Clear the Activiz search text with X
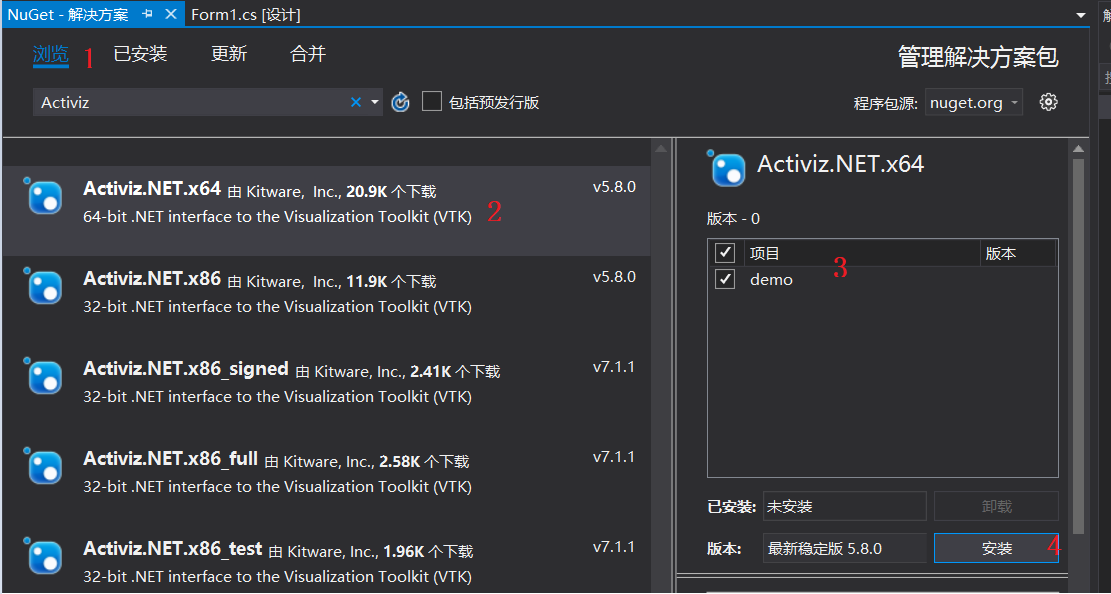 tap(356, 102)
